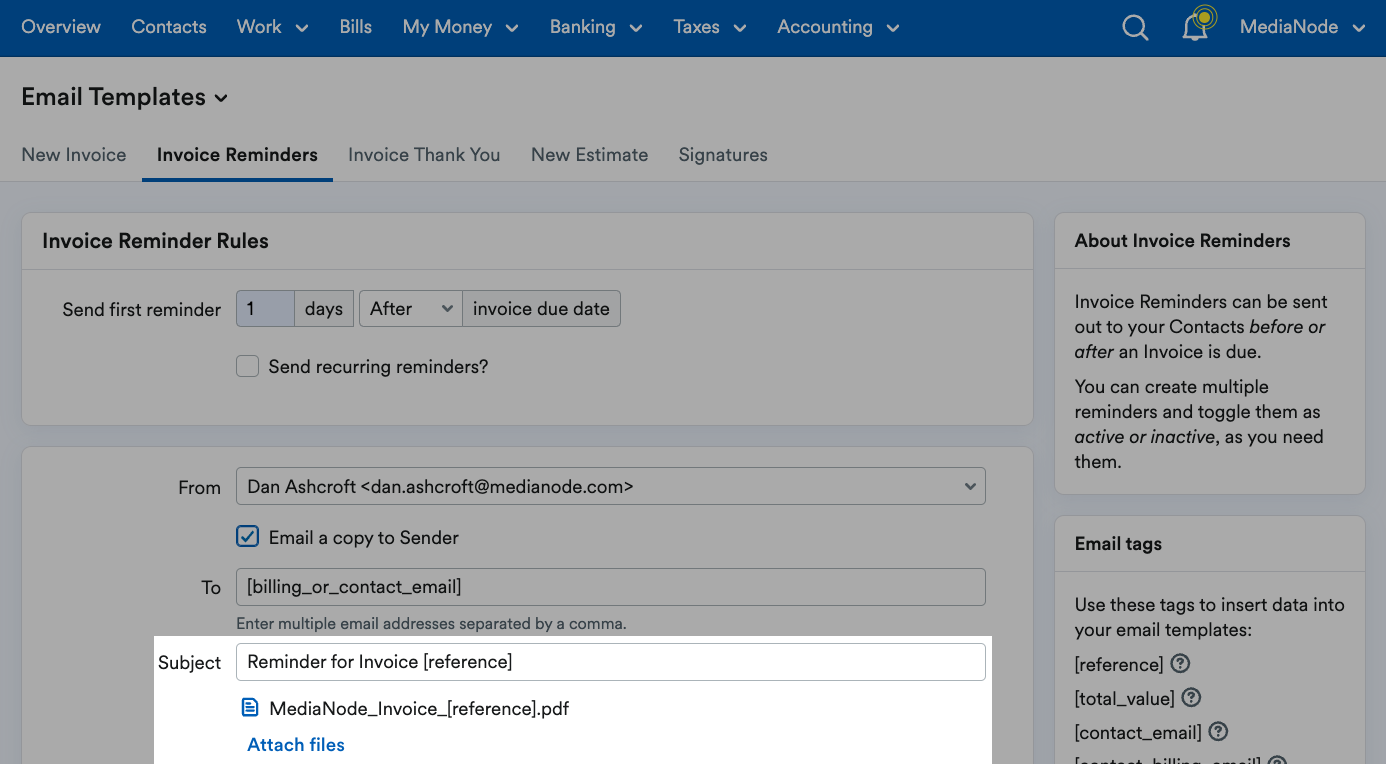Open the MediaNode_Invoice_[reference].pdf attachment
This screenshot has height=764, width=1386.
419,709
